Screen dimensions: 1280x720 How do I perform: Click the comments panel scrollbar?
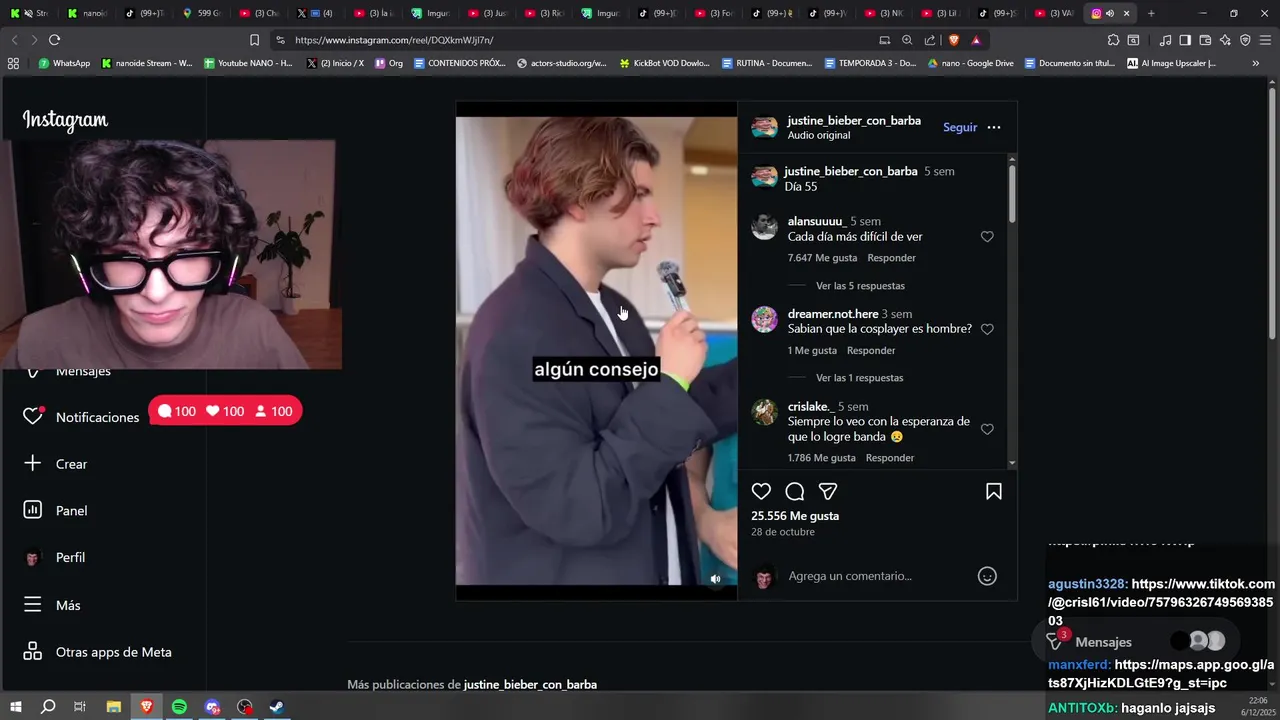coord(1012,193)
